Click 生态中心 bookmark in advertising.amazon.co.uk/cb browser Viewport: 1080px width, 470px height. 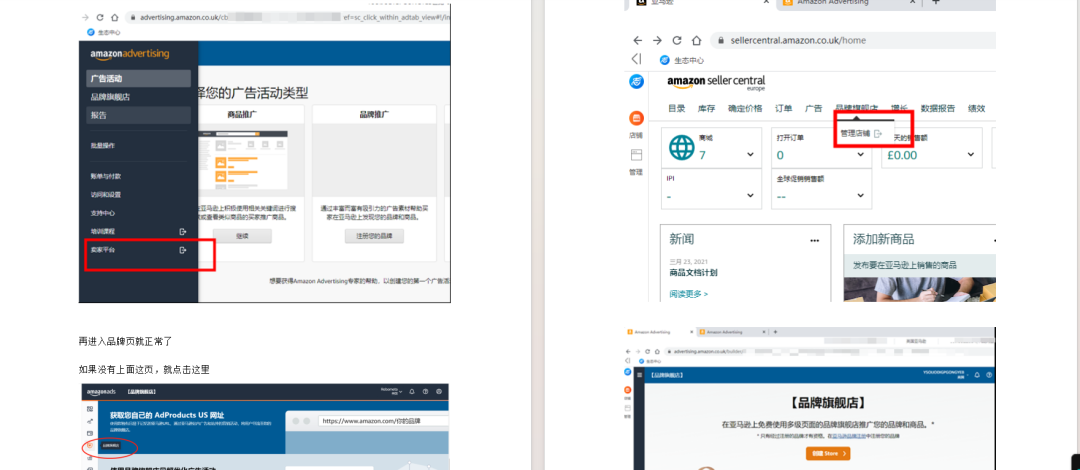tap(101, 32)
